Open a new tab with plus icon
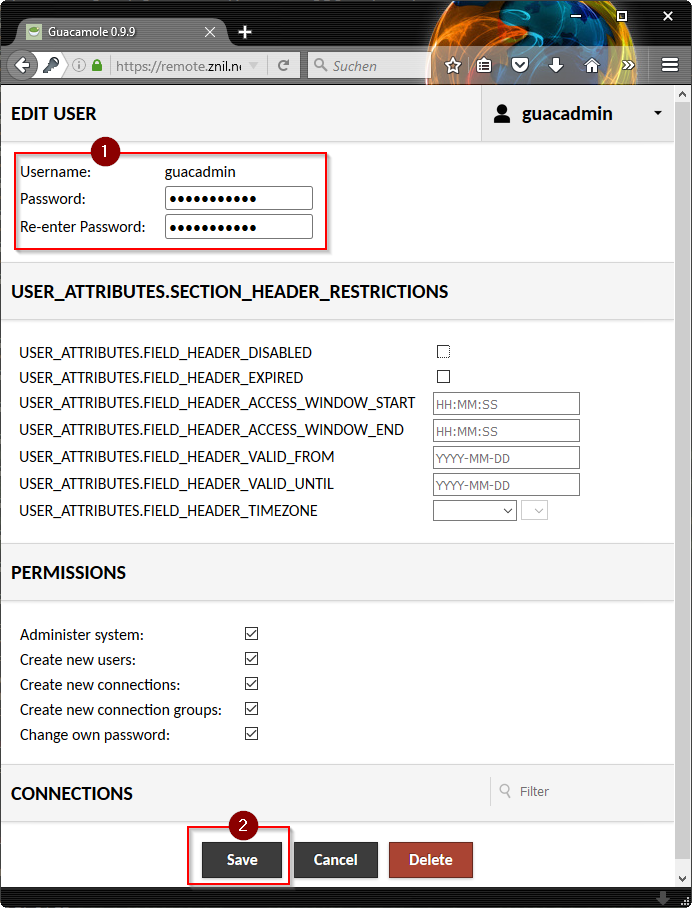Screen dimensions: 692x908 point(245,32)
